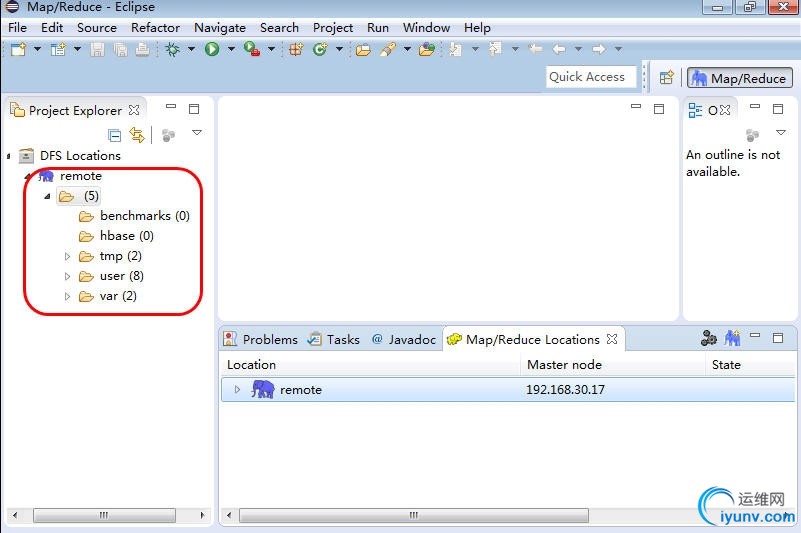Screen dimensions: 801x533
Task: Click the Search flashlight toolbar icon
Action: 388,50
